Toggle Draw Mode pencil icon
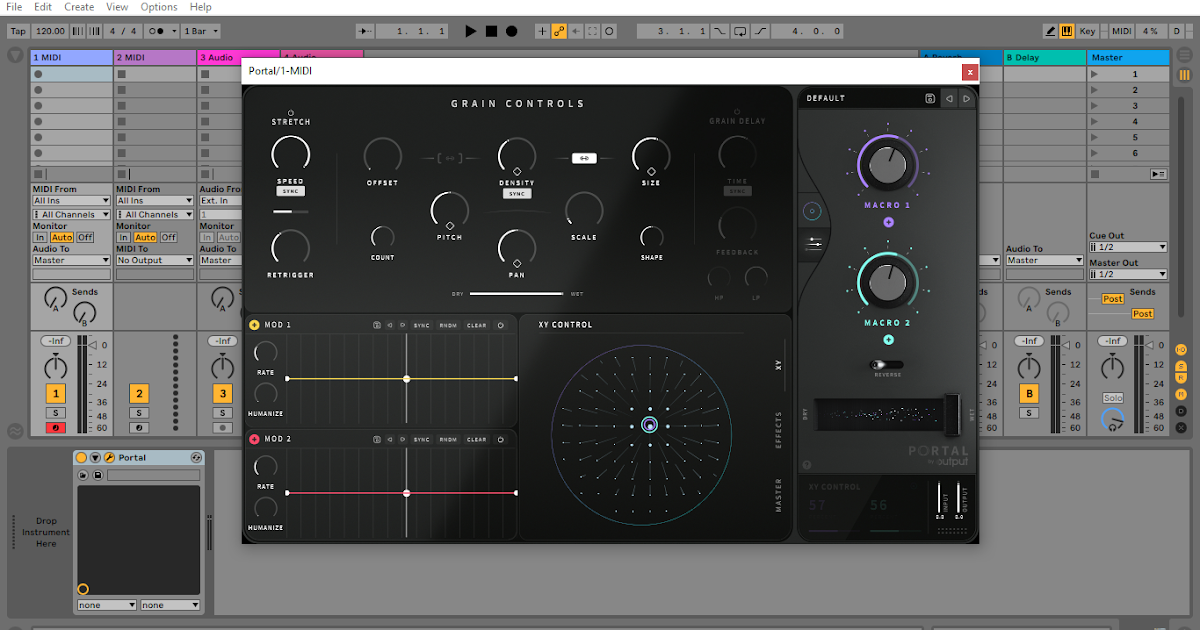Screen dimensions: 1200x630 pos(1051,31)
